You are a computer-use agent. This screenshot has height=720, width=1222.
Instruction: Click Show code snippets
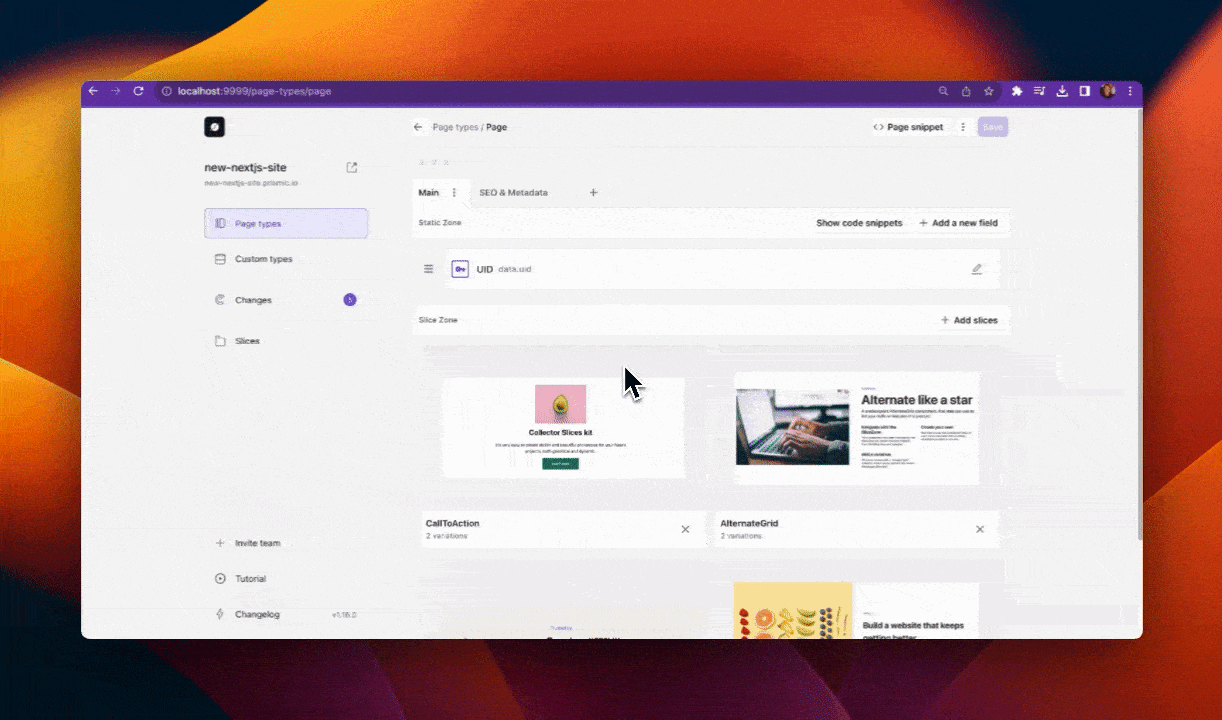click(x=859, y=223)
